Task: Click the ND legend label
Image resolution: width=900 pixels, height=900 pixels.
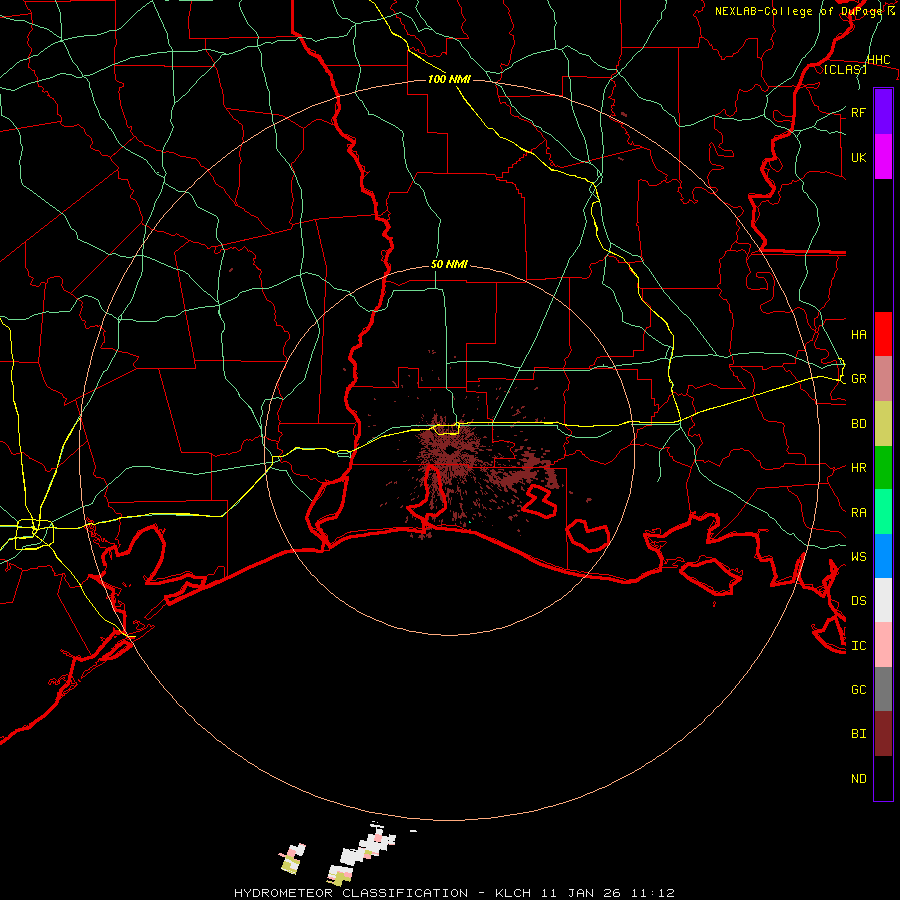Action: (858, 779)
